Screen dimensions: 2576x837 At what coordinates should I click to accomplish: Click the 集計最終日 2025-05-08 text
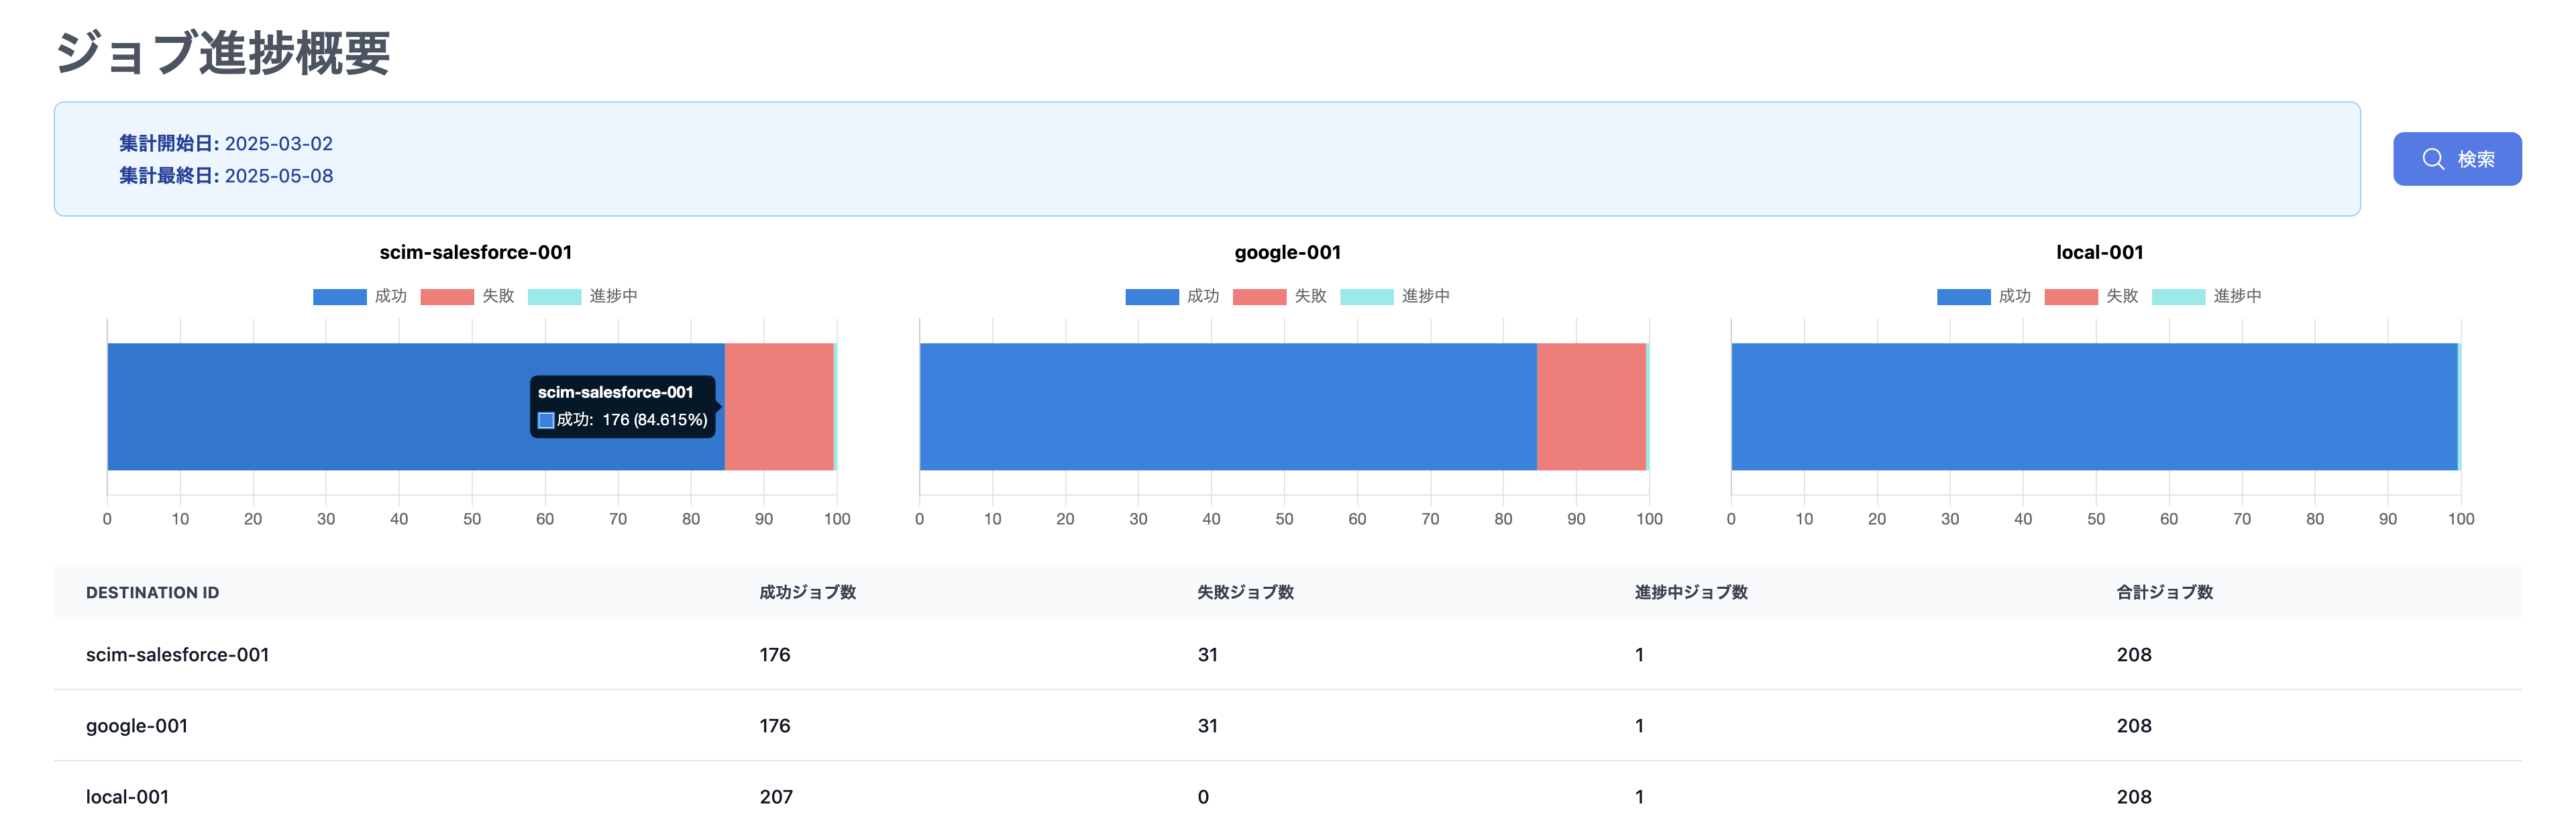click(x=226, y=176)
